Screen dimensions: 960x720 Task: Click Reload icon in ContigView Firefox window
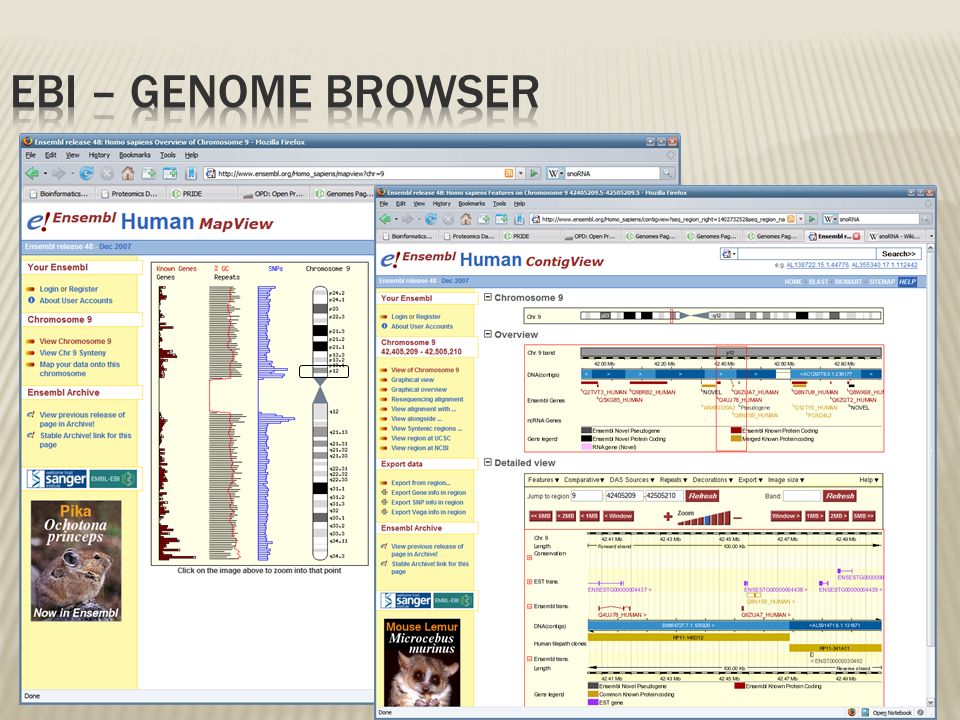[x=431, y=219]
